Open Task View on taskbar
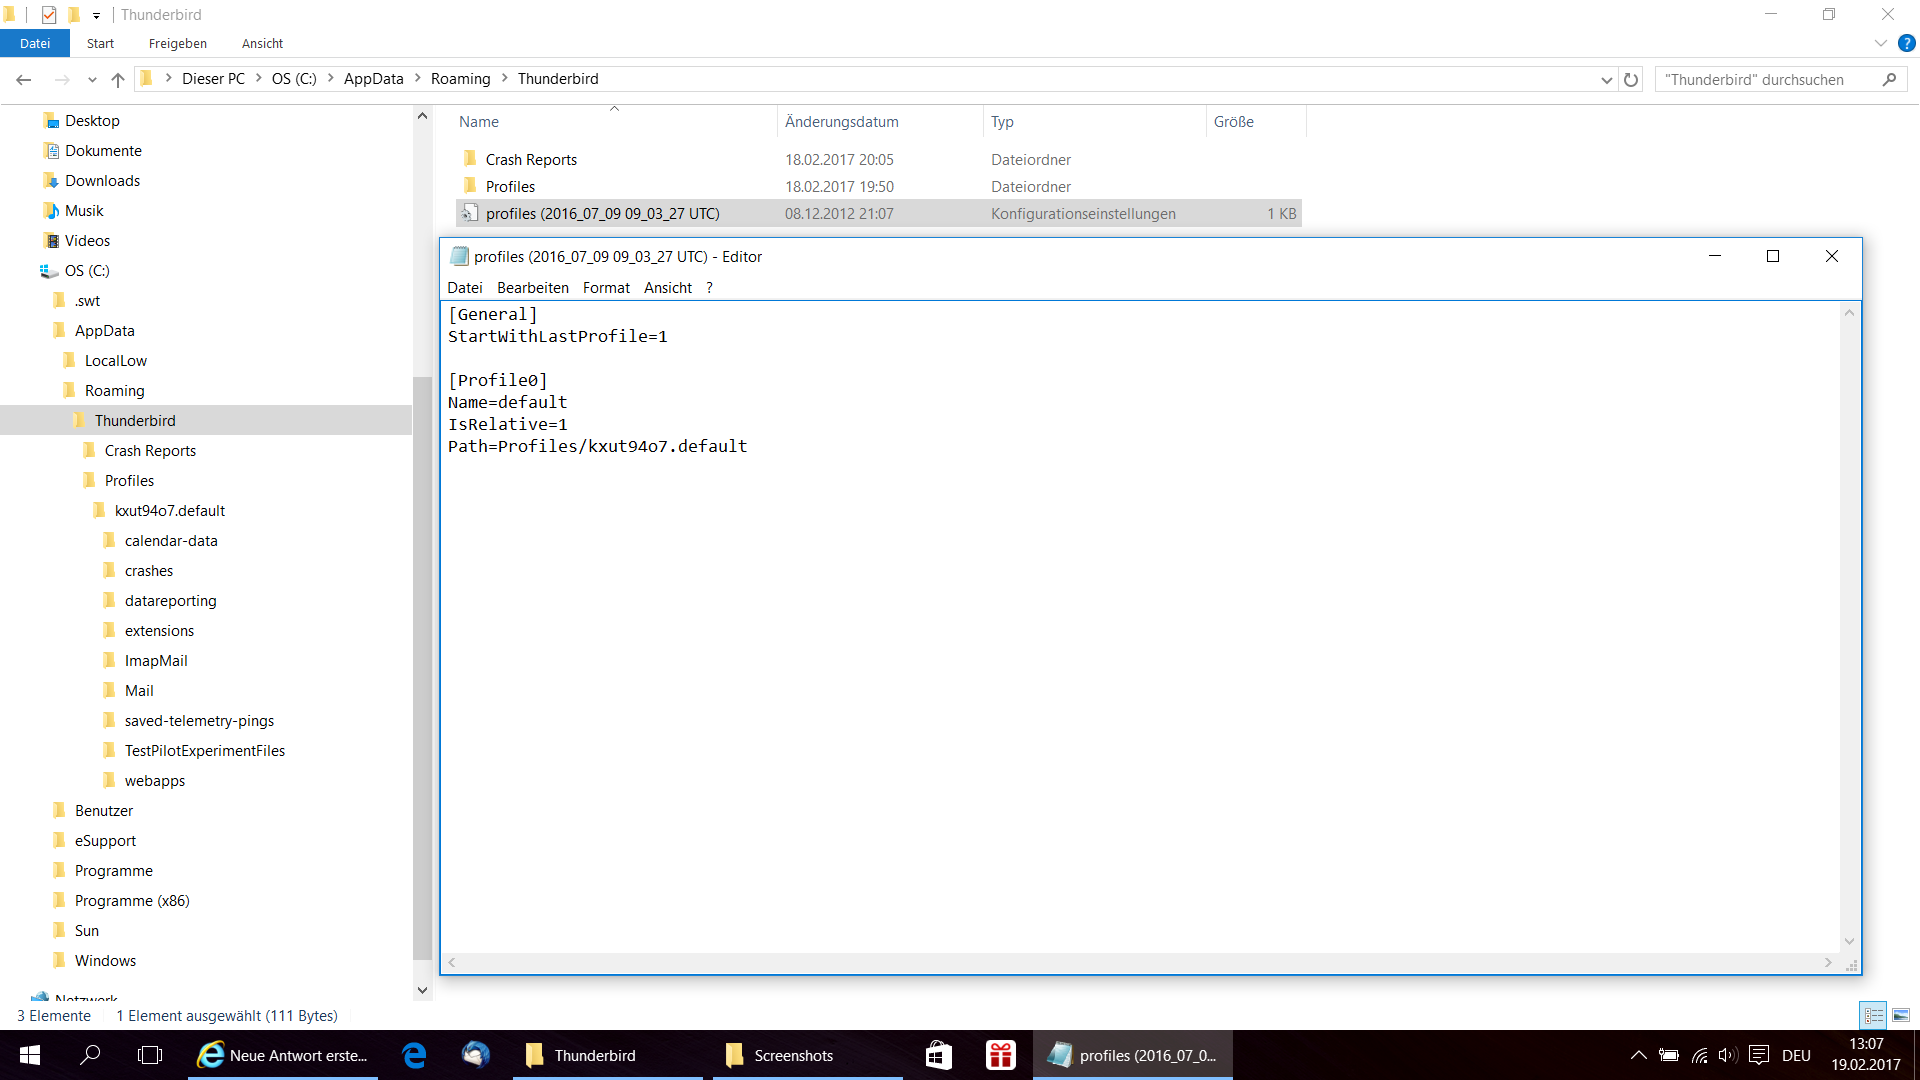1920x1080 pixels. (x=150, y=1055)
